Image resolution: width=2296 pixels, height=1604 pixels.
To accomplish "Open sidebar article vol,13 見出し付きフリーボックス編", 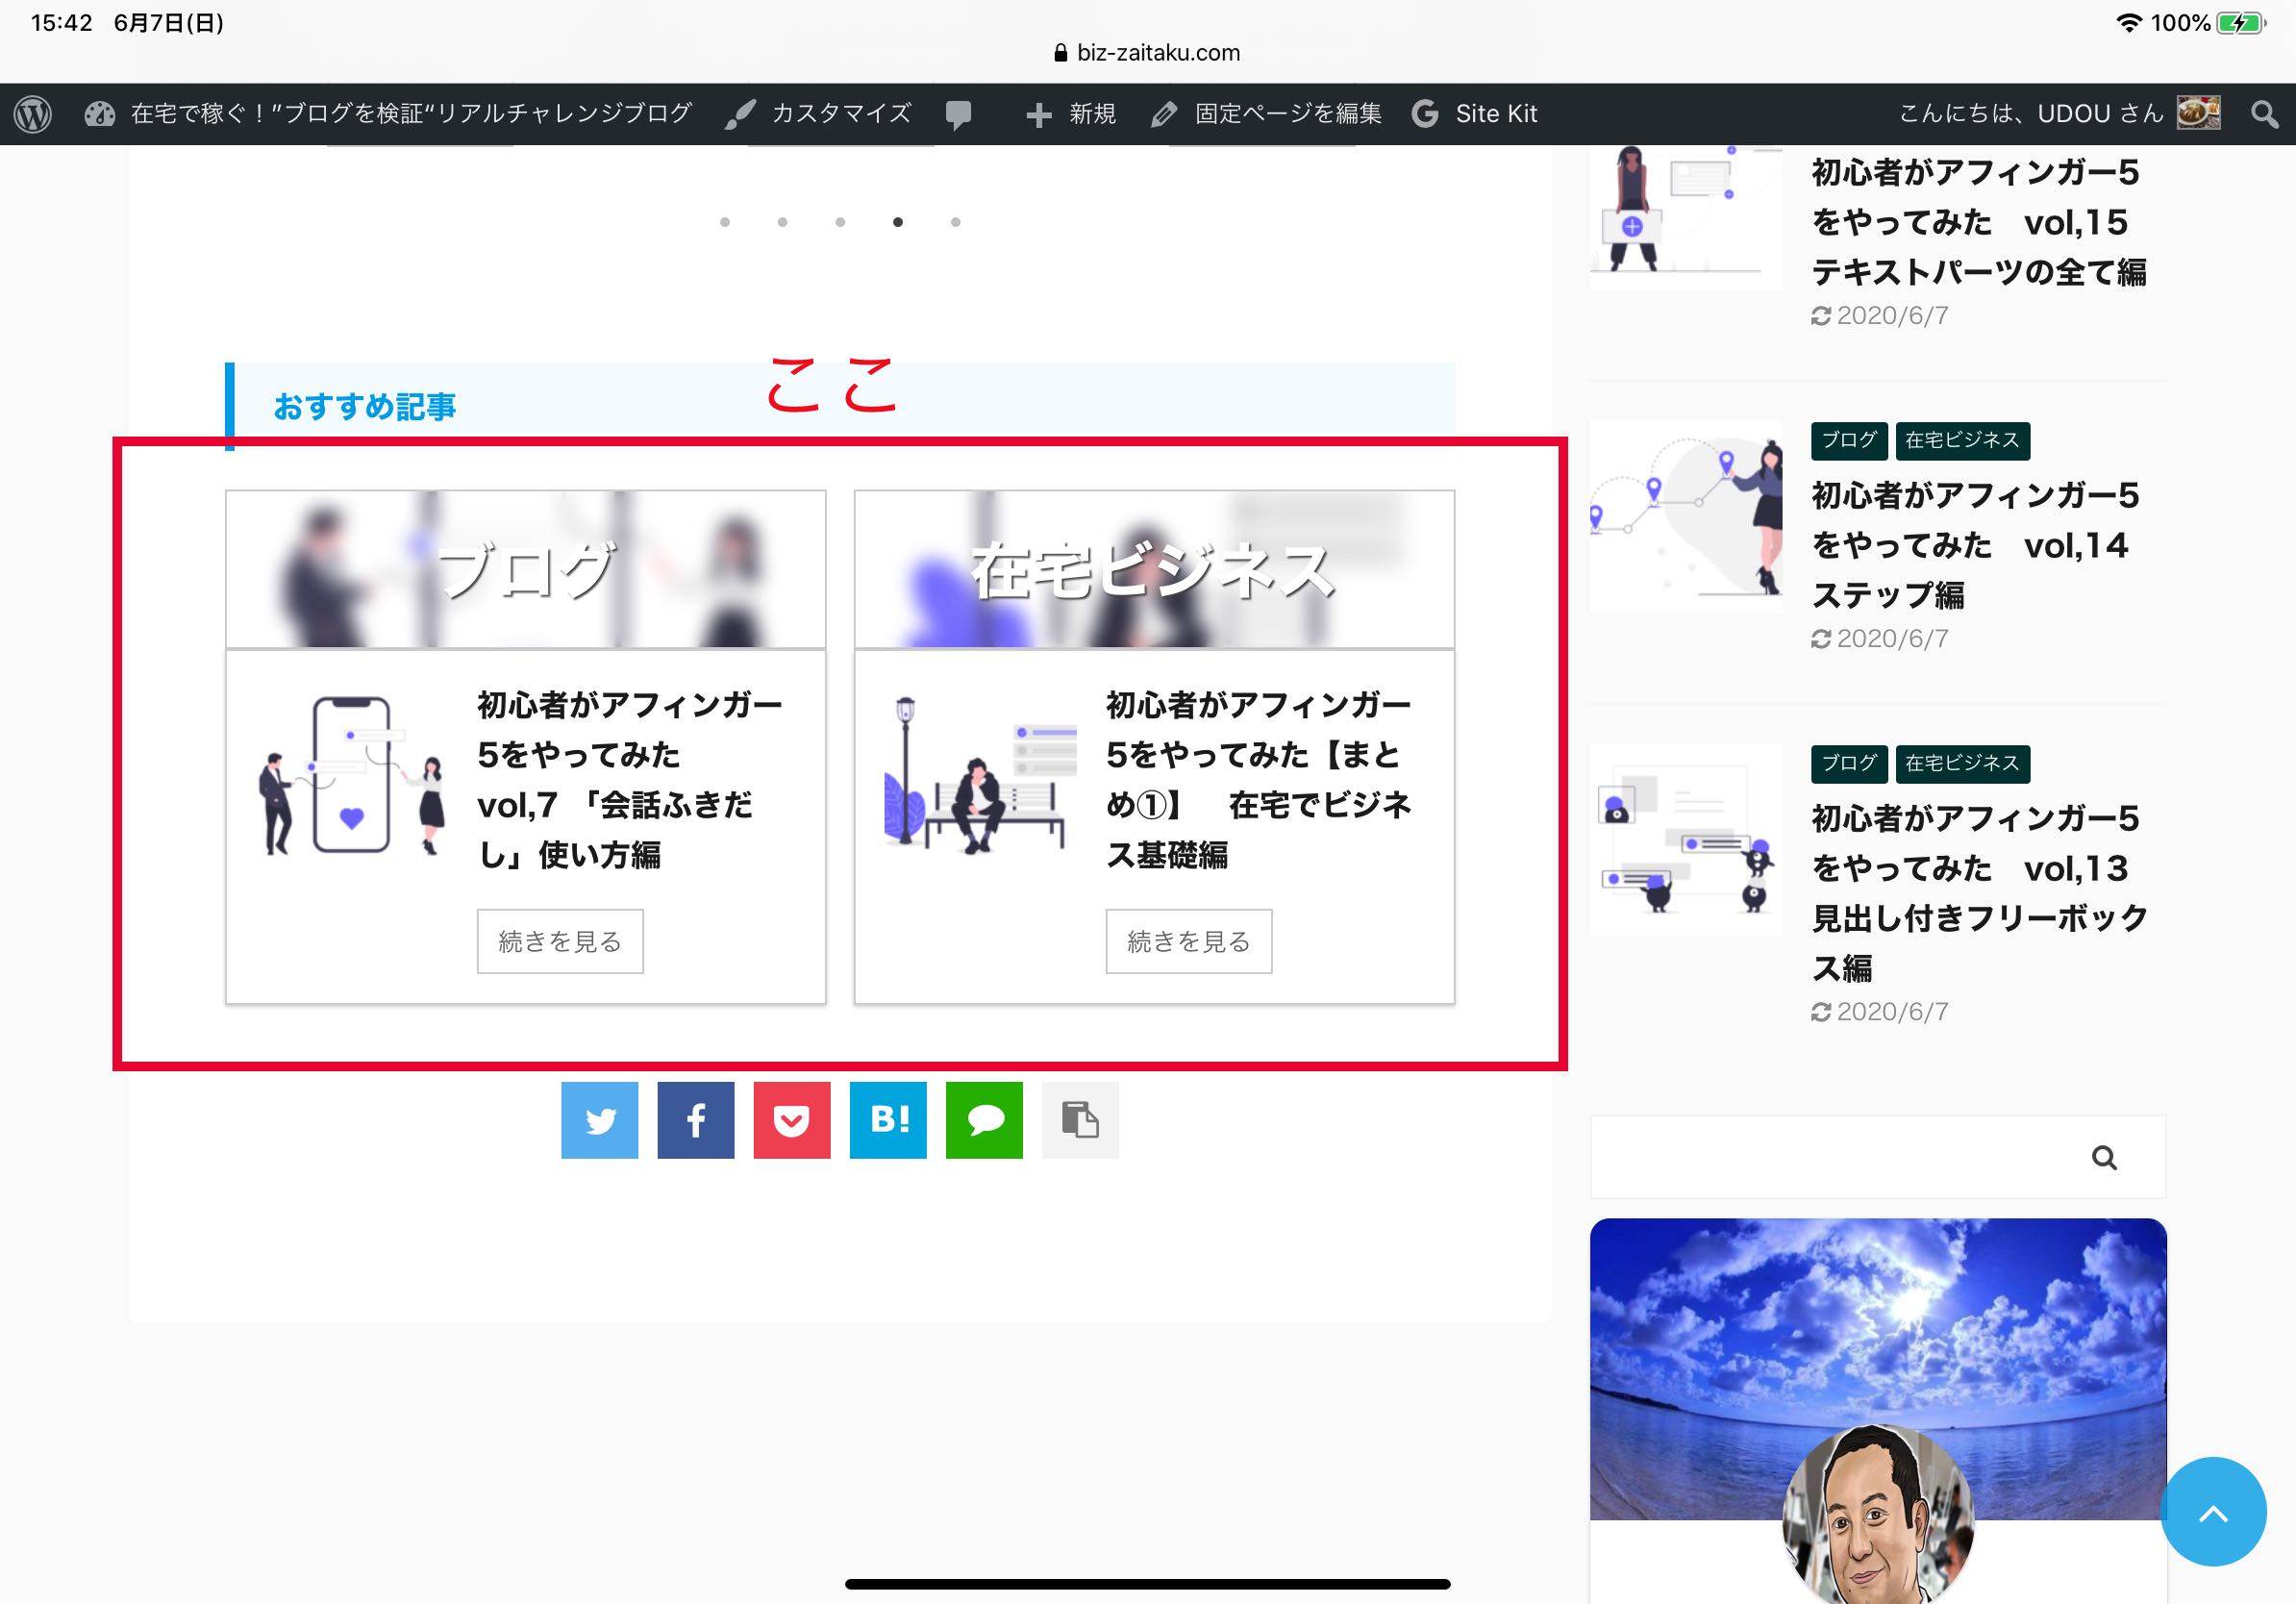I will coord(1980,893).
